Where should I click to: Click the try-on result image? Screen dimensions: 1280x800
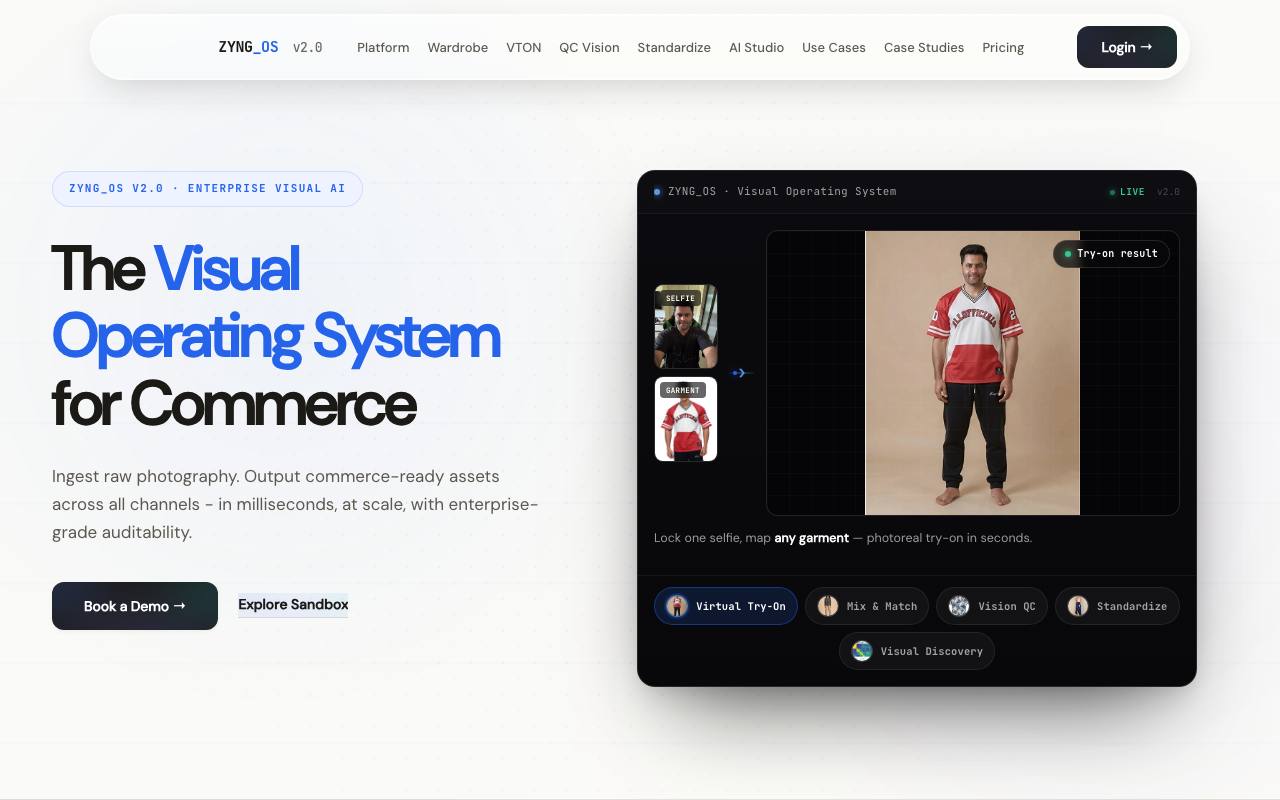972,373
